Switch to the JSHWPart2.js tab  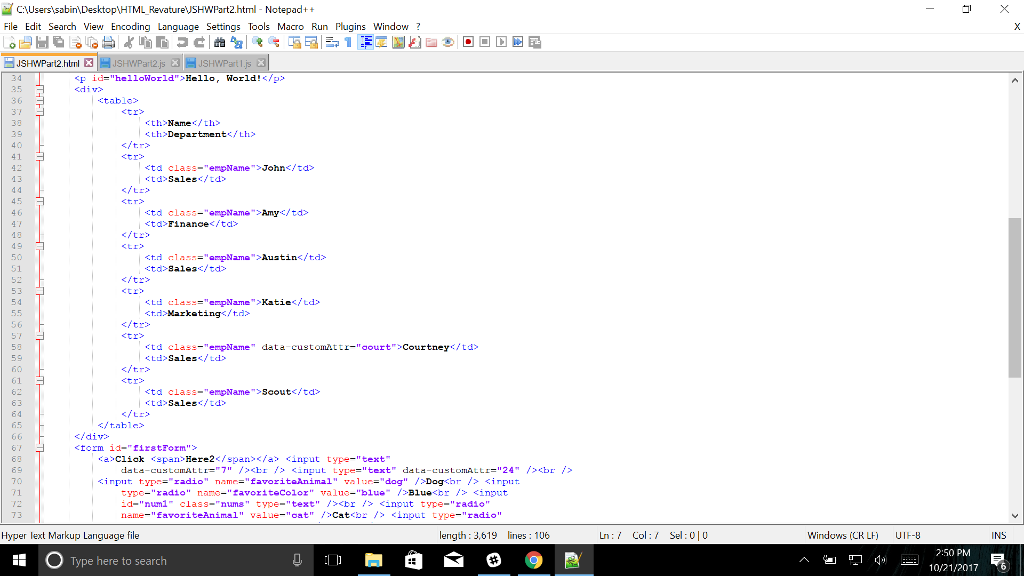(138, 63)
